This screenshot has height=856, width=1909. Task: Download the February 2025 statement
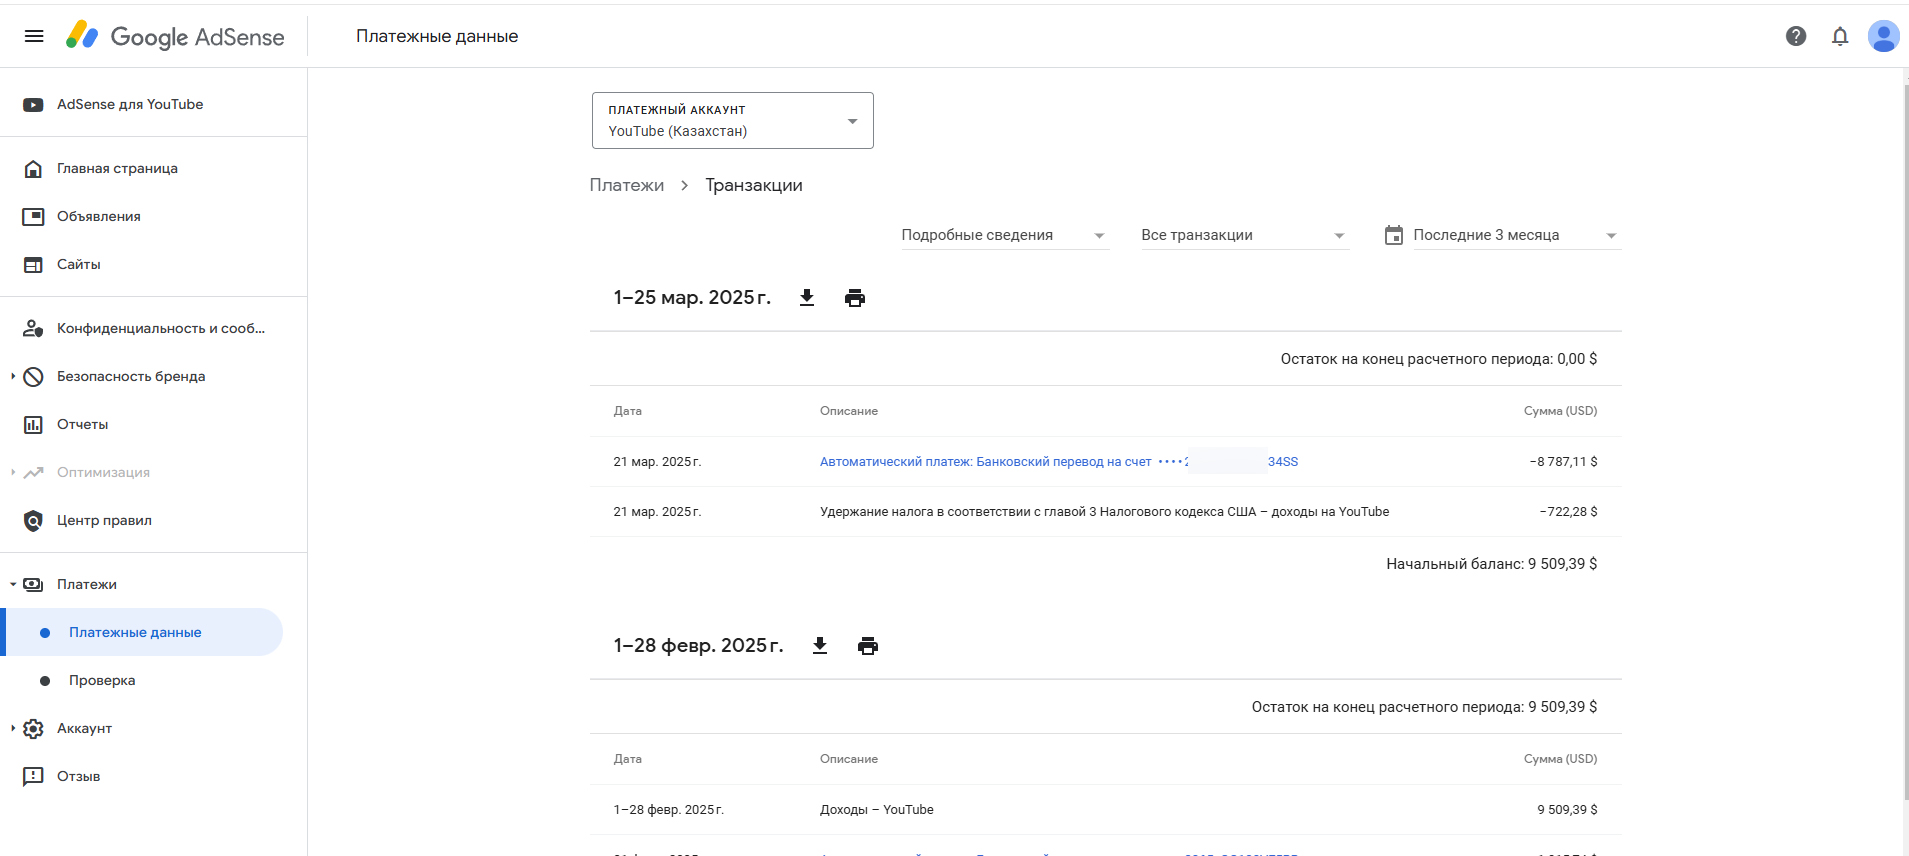[x=820, y=646]
